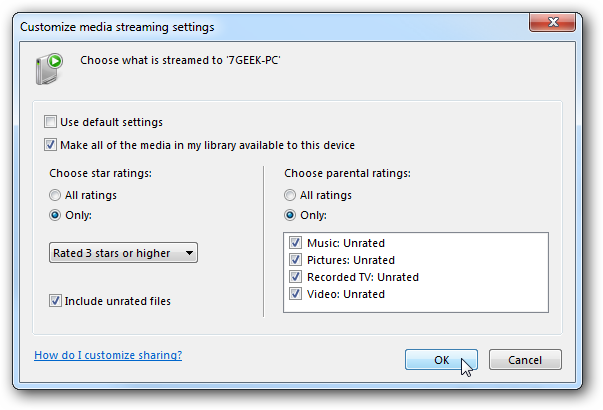Select Only under star ratings

pyautogui.click(x=55, y=215)
